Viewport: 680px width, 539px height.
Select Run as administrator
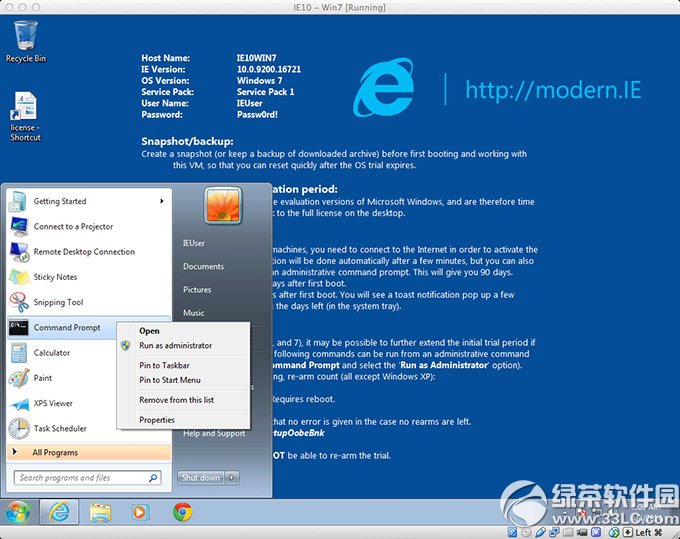point(183,346)
